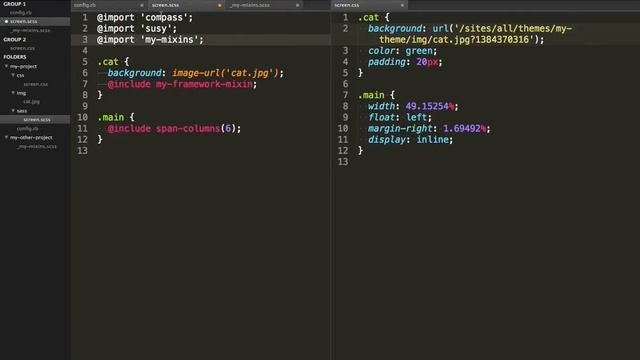Click .cat selector in screen.css pane
Screen dimensions: 640x360
(x=368, y=18)
